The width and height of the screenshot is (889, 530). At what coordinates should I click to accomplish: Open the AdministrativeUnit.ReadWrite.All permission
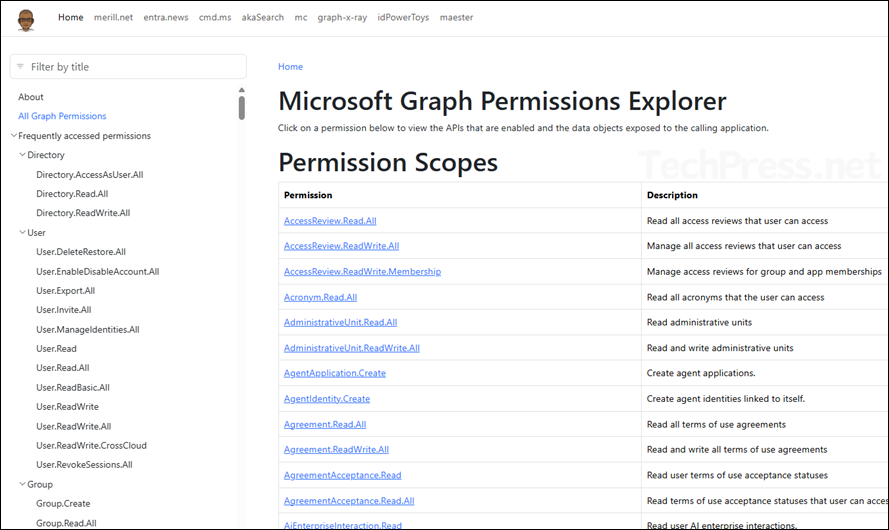(351, 348)
